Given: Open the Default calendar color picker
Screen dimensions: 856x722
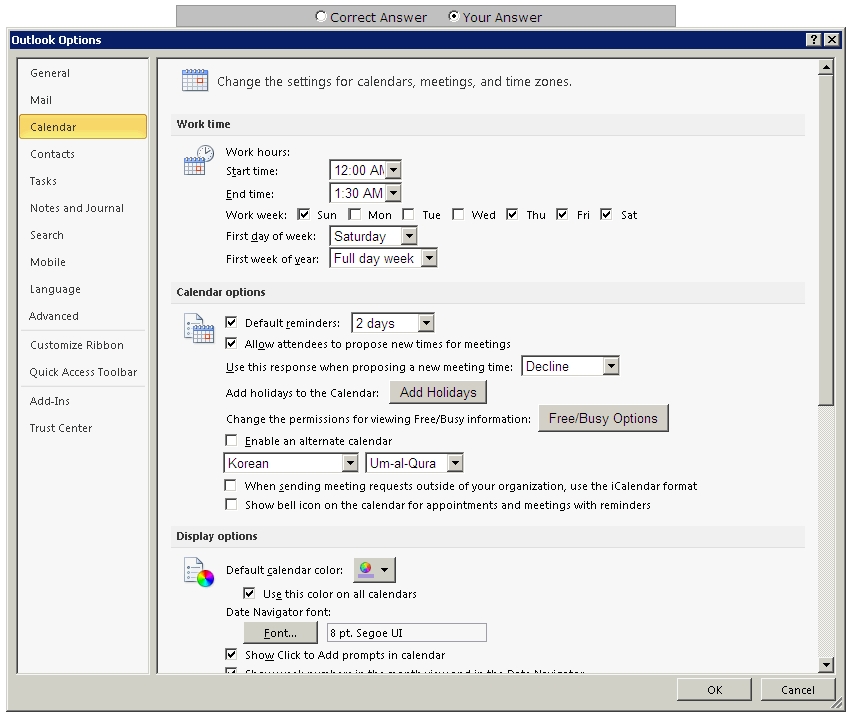Looking at the screenshot, I should pos(374,570).
